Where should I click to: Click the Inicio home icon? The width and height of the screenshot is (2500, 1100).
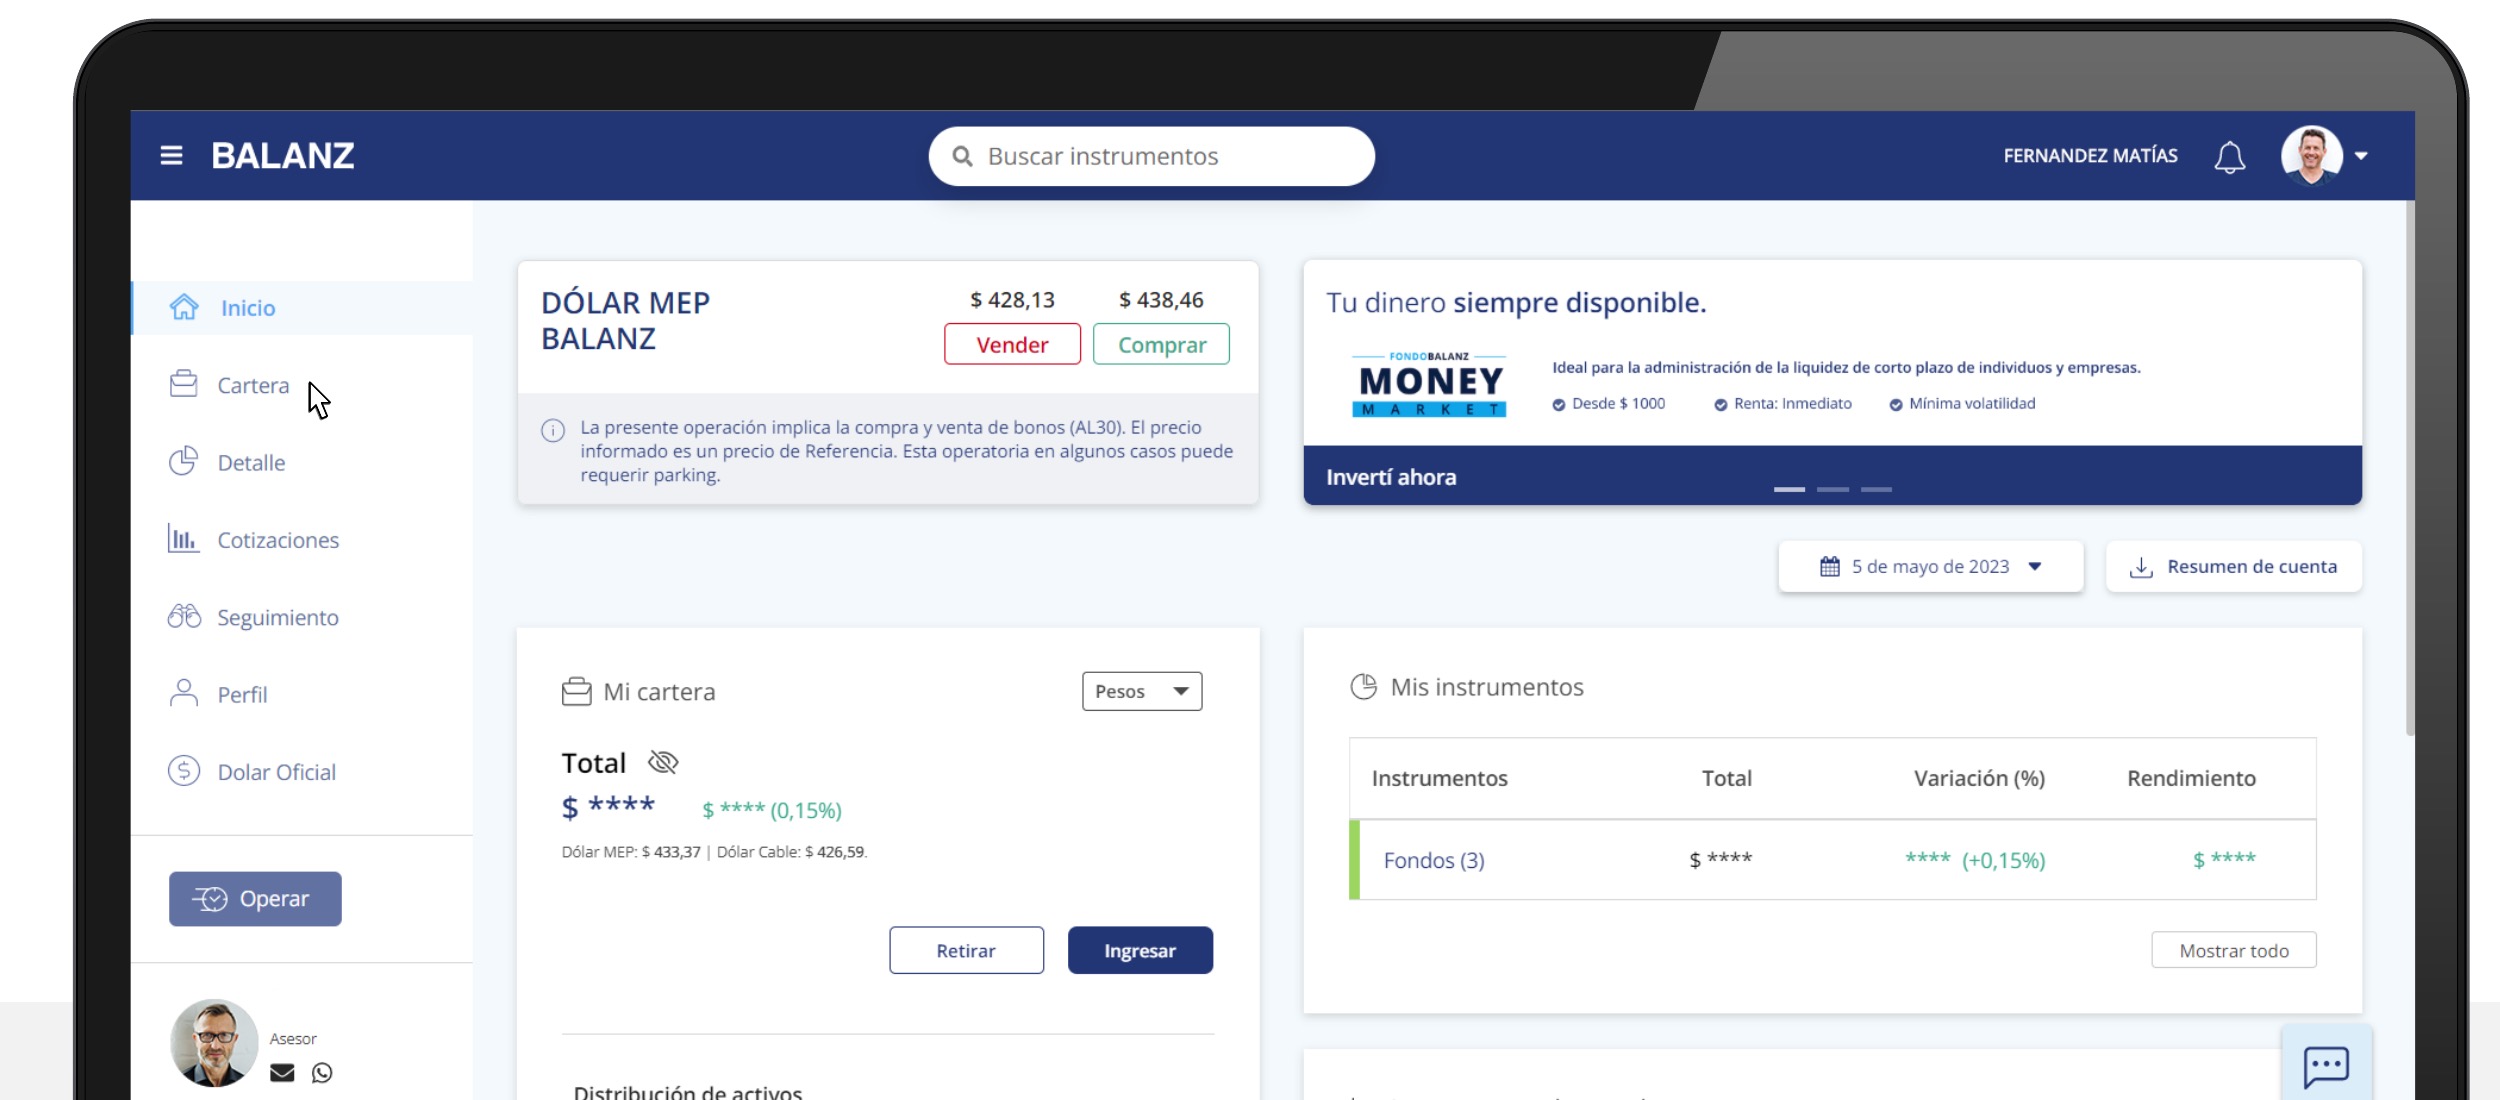tap(184, 307)
